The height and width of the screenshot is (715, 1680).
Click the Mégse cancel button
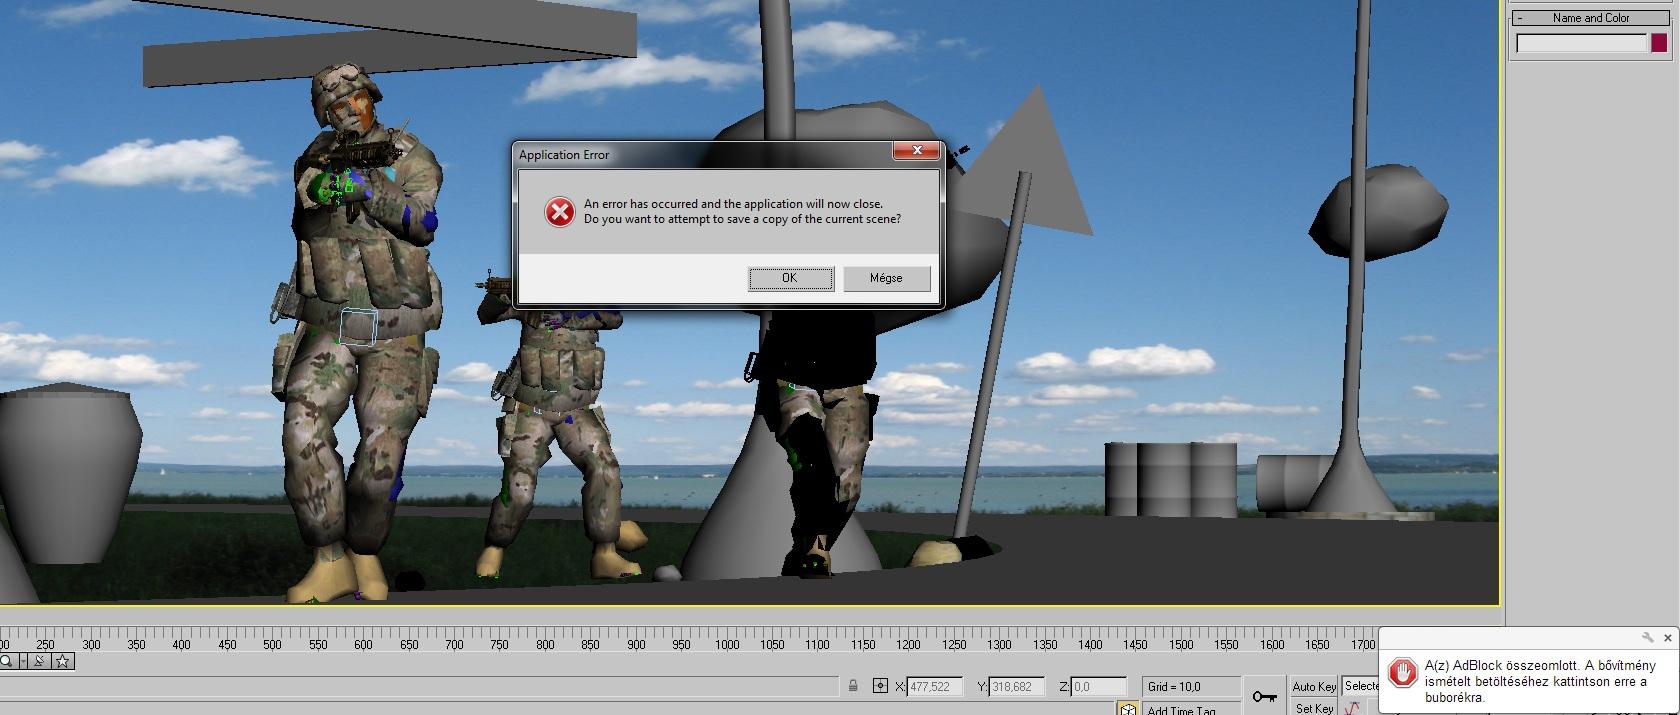[886, 278]
